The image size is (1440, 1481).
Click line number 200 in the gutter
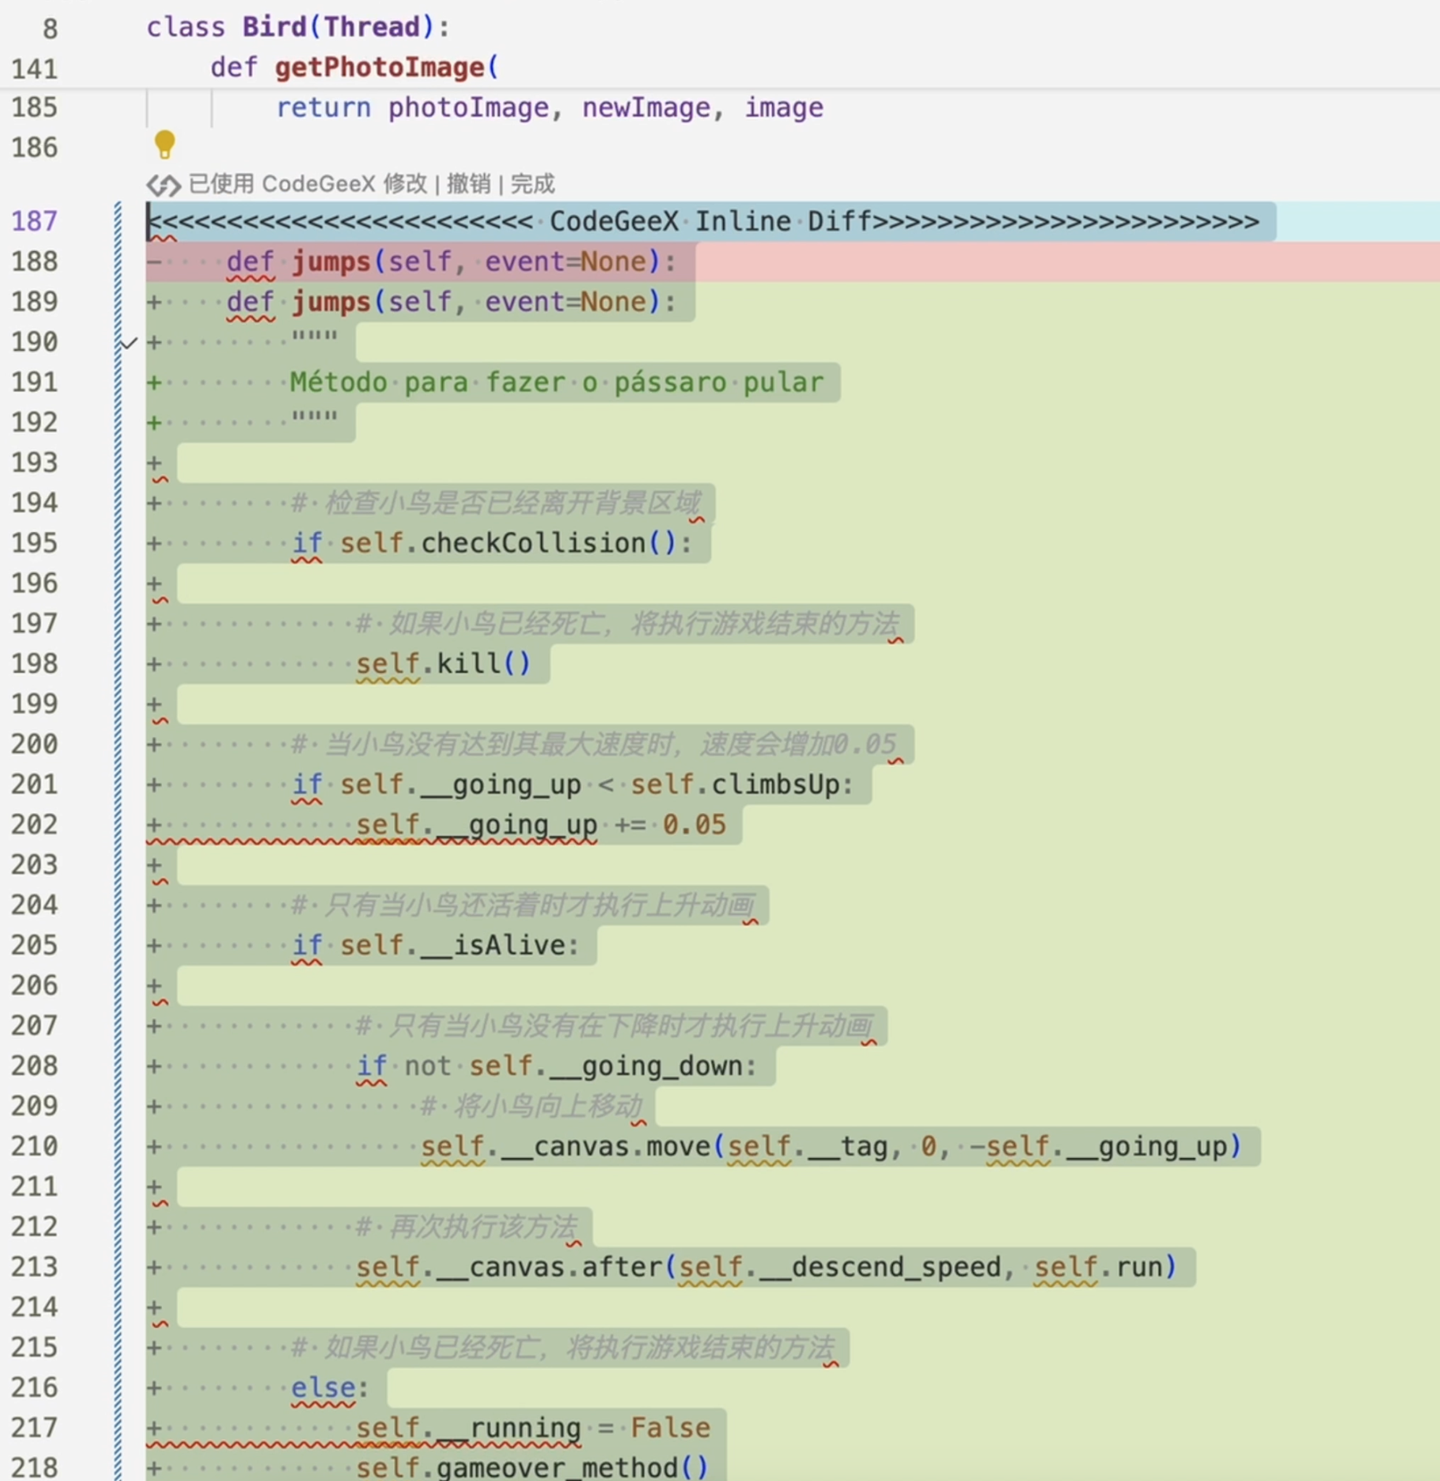click(x=34, y=744)
